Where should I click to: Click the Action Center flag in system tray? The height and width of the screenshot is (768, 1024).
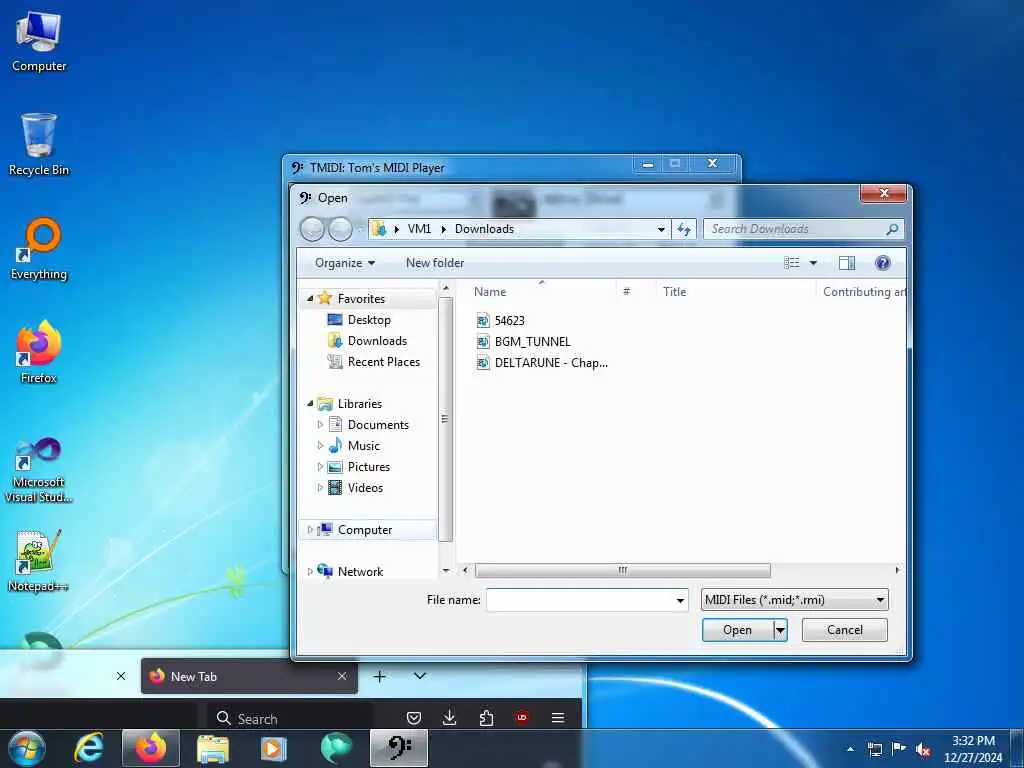899,749
